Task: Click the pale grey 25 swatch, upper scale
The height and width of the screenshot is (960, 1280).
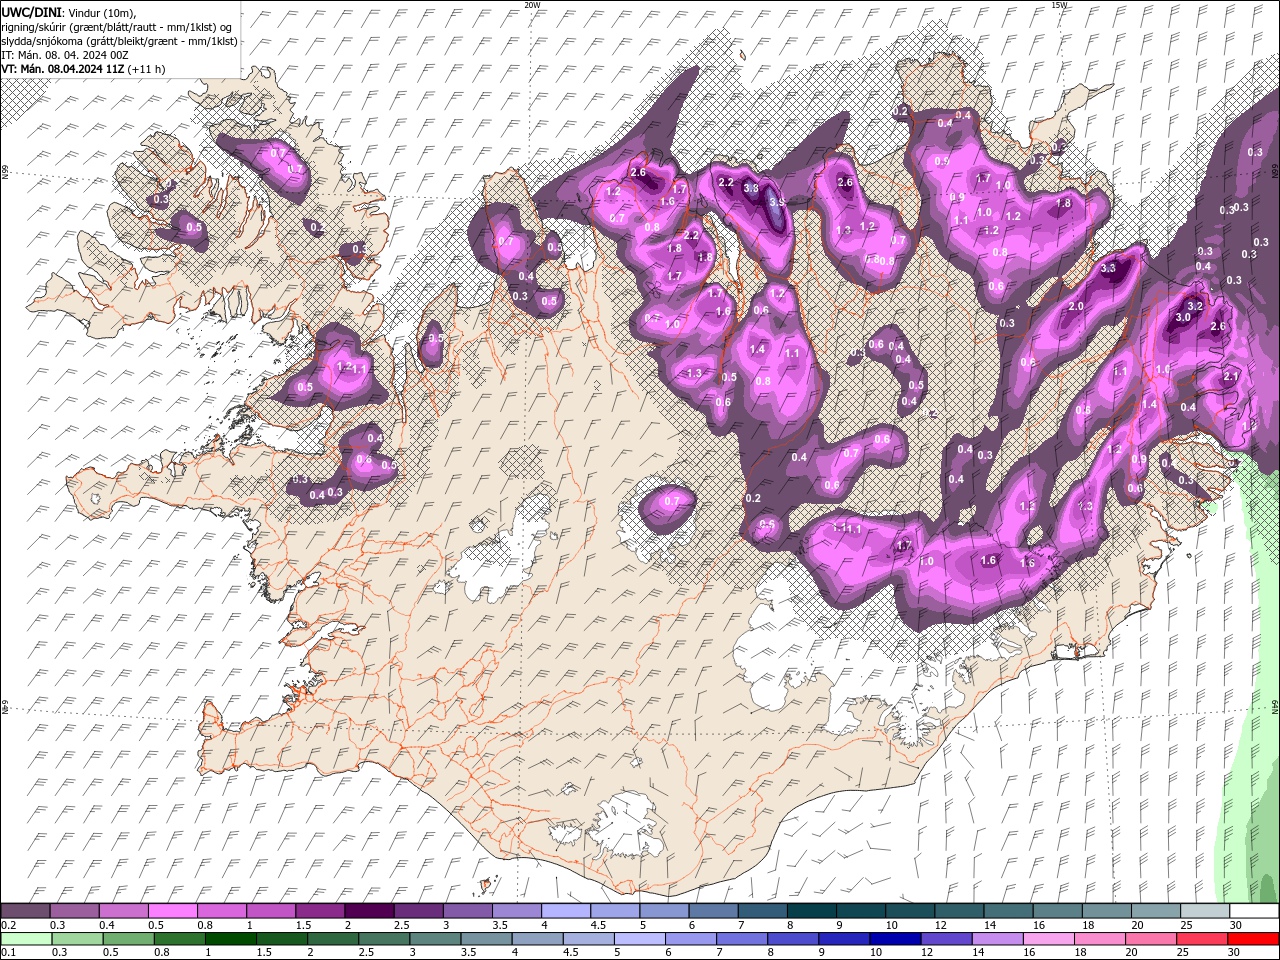Action: (x=1205, y=911)
